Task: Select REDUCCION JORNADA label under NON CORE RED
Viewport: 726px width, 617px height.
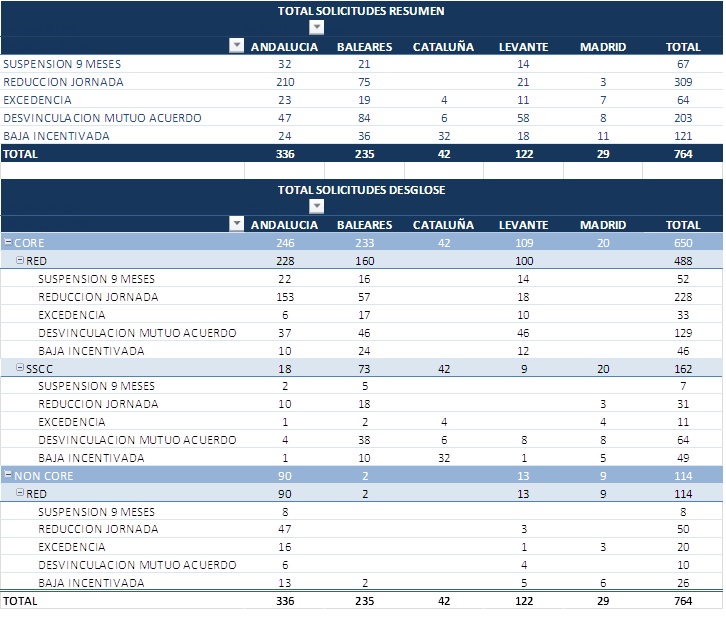Action: [x=98, y=529]
